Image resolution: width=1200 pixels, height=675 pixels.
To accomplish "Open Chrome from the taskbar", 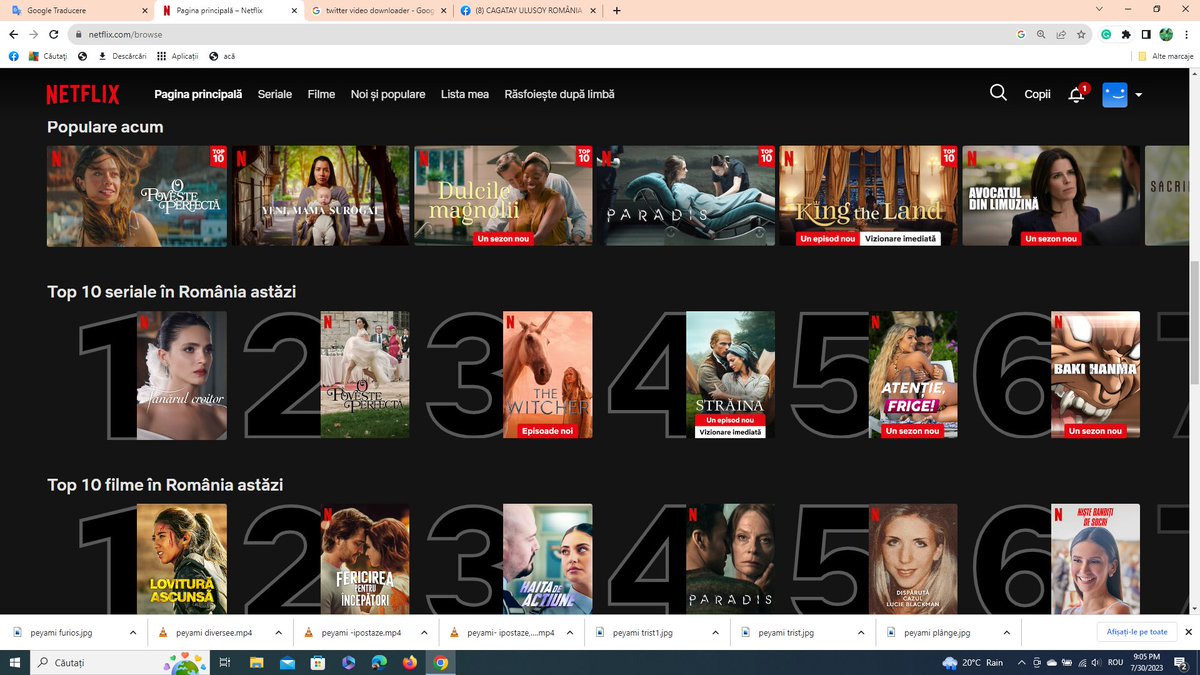I will 441,662.
